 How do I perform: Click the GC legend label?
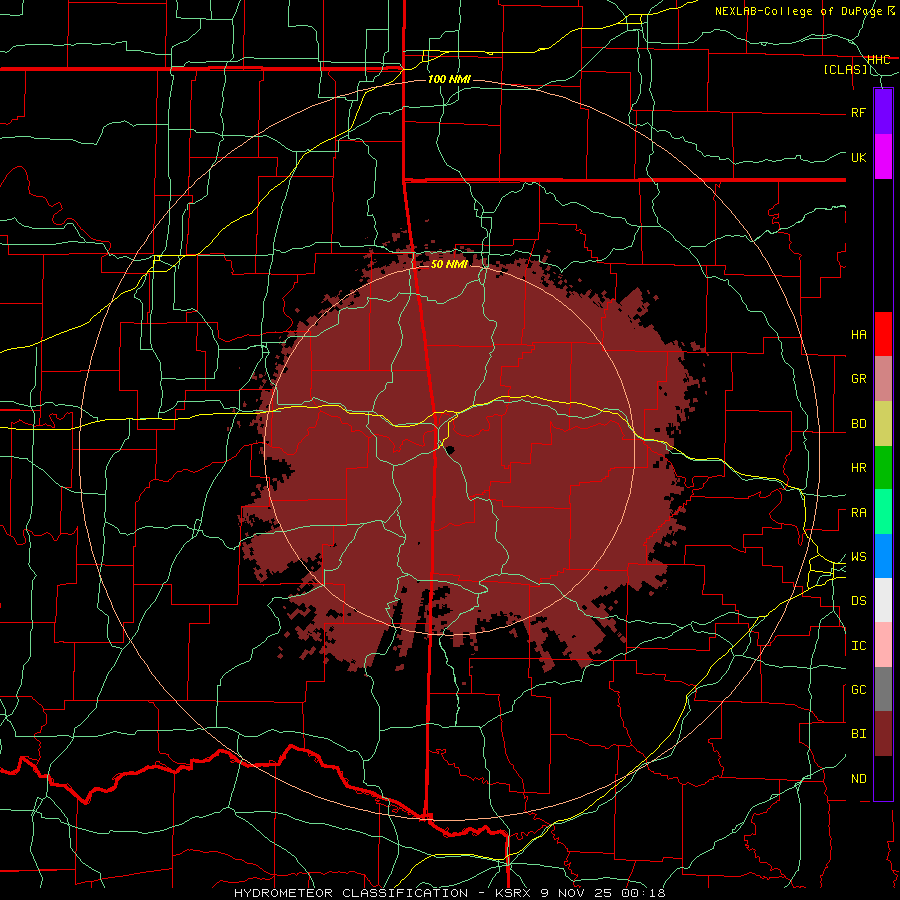tap(858, 690)
